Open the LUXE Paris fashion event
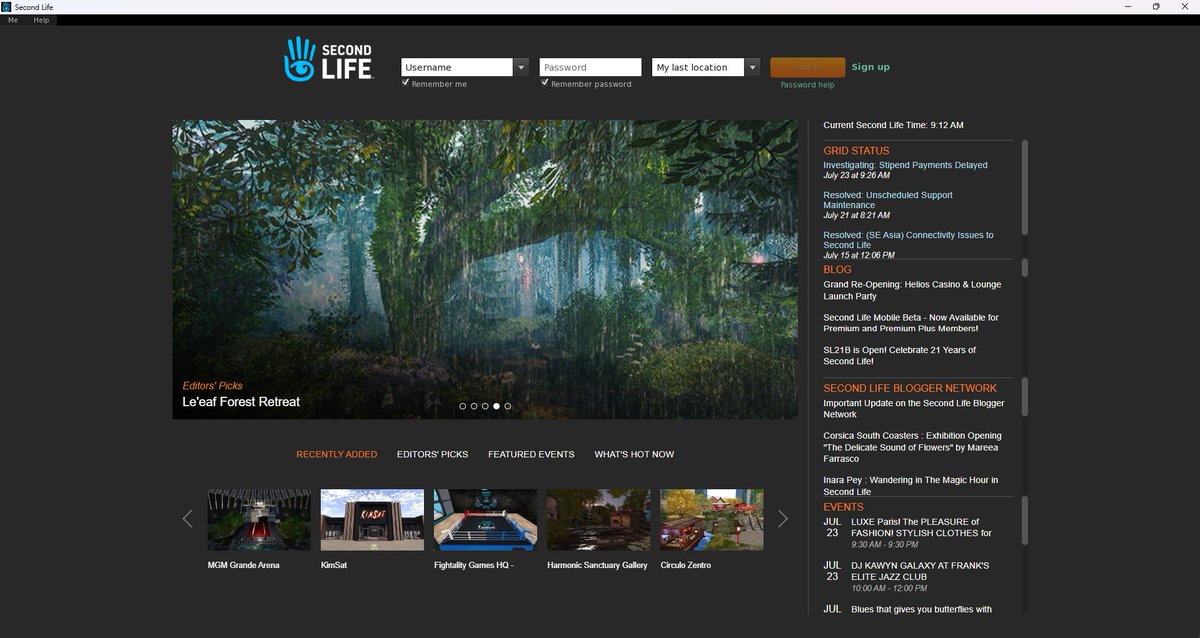The width and height of the screenshot is (1200, 638). pyautogui.click(x=920, y=527)
